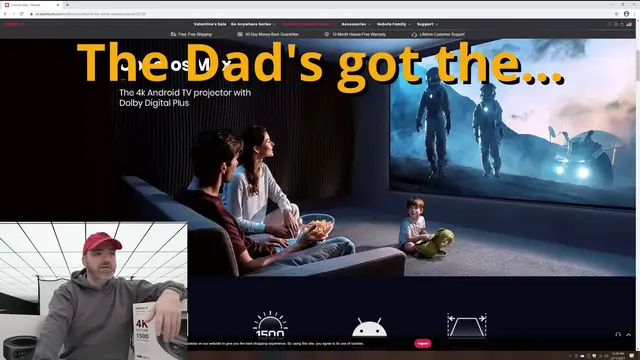Viewport: 640px width, 360px height.
Task: Click the 30-Day Money-Back Guarantee text
Action: click(271, 34)
